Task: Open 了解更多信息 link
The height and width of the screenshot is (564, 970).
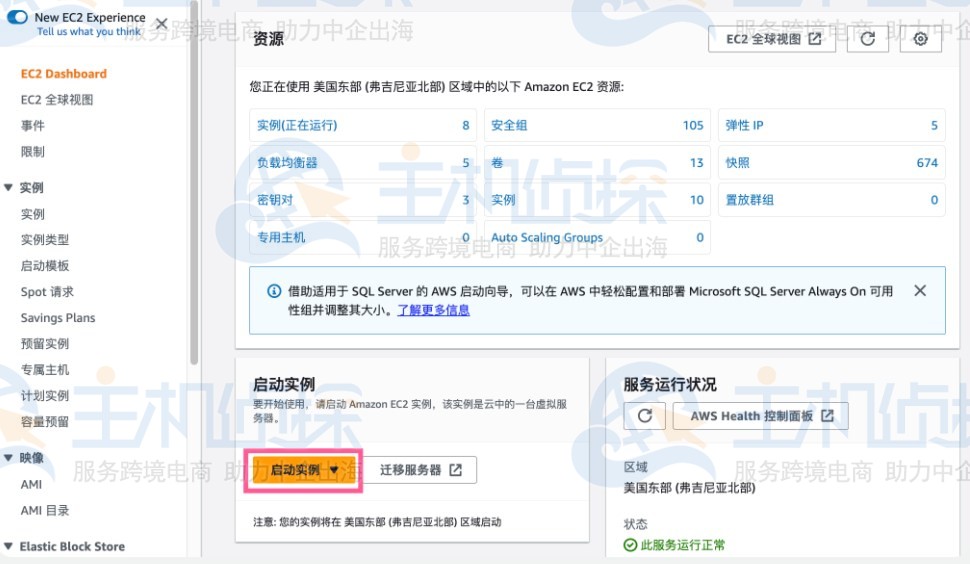Action: (x=433, y=310)
